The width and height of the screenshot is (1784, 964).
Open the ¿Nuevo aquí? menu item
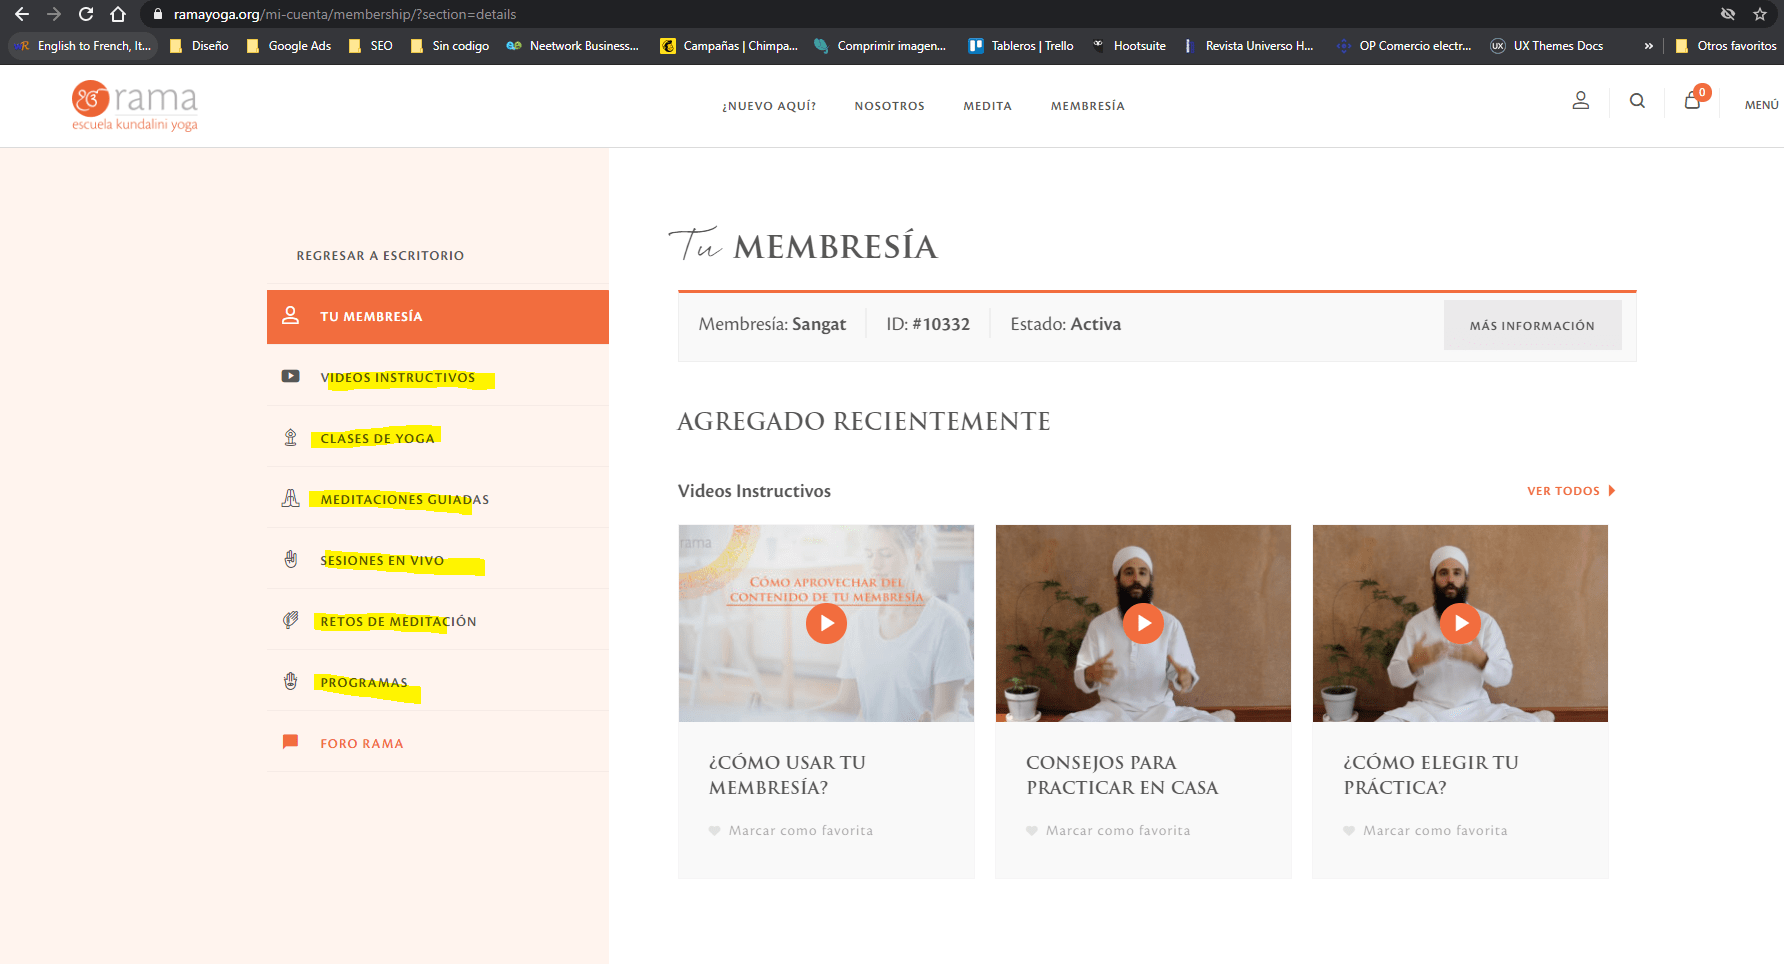[x=769, y=106]
